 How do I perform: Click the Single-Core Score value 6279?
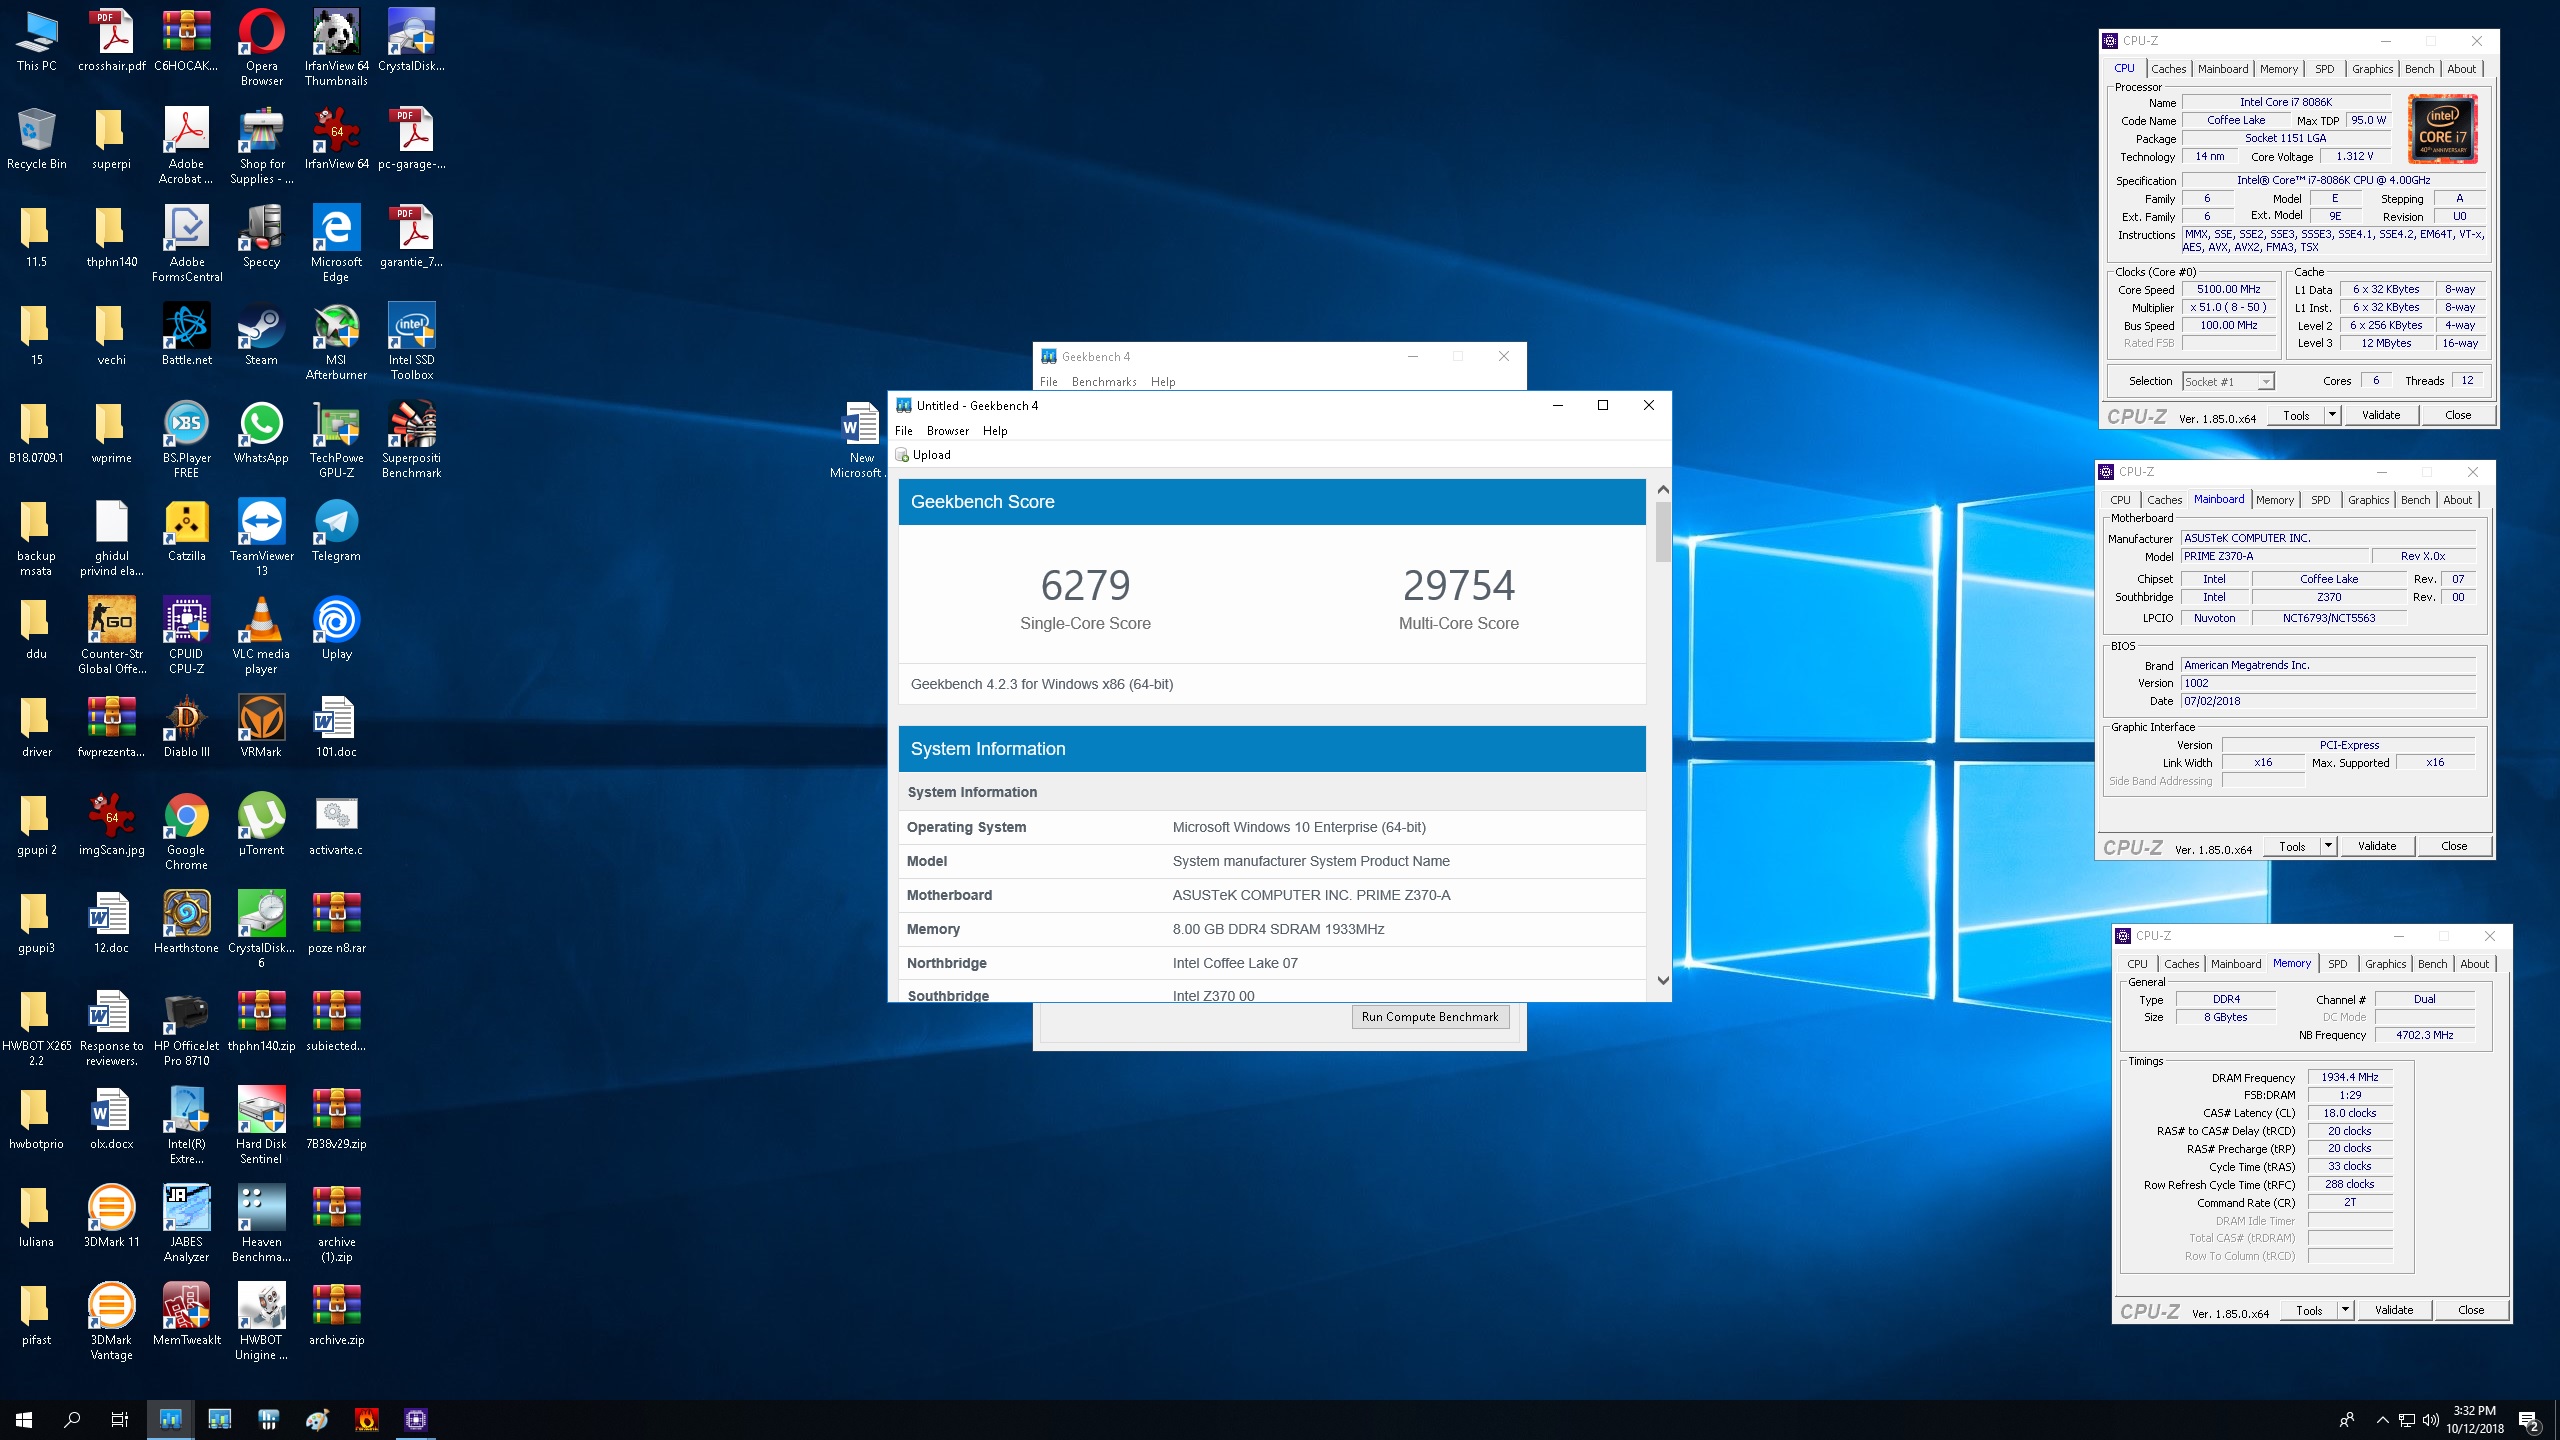click(x=1085, y=585)
